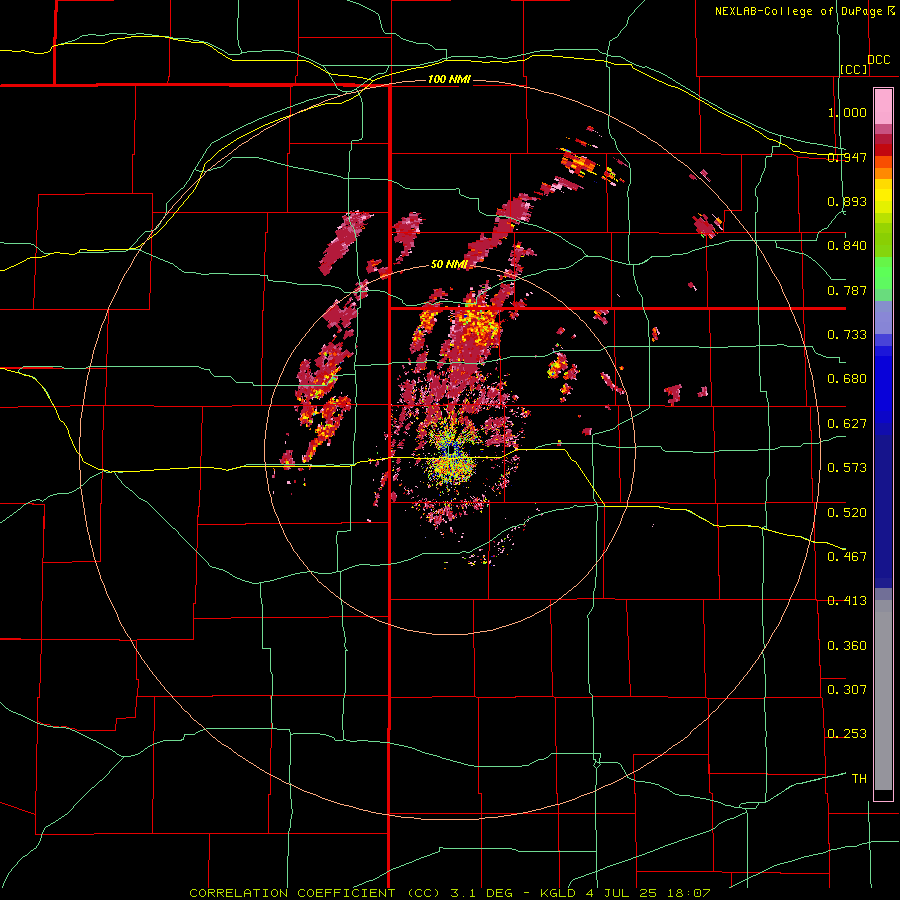This screenshot has width=900, height=900.
Task: Click the 50 NMI range ring label
Action: 449,264
